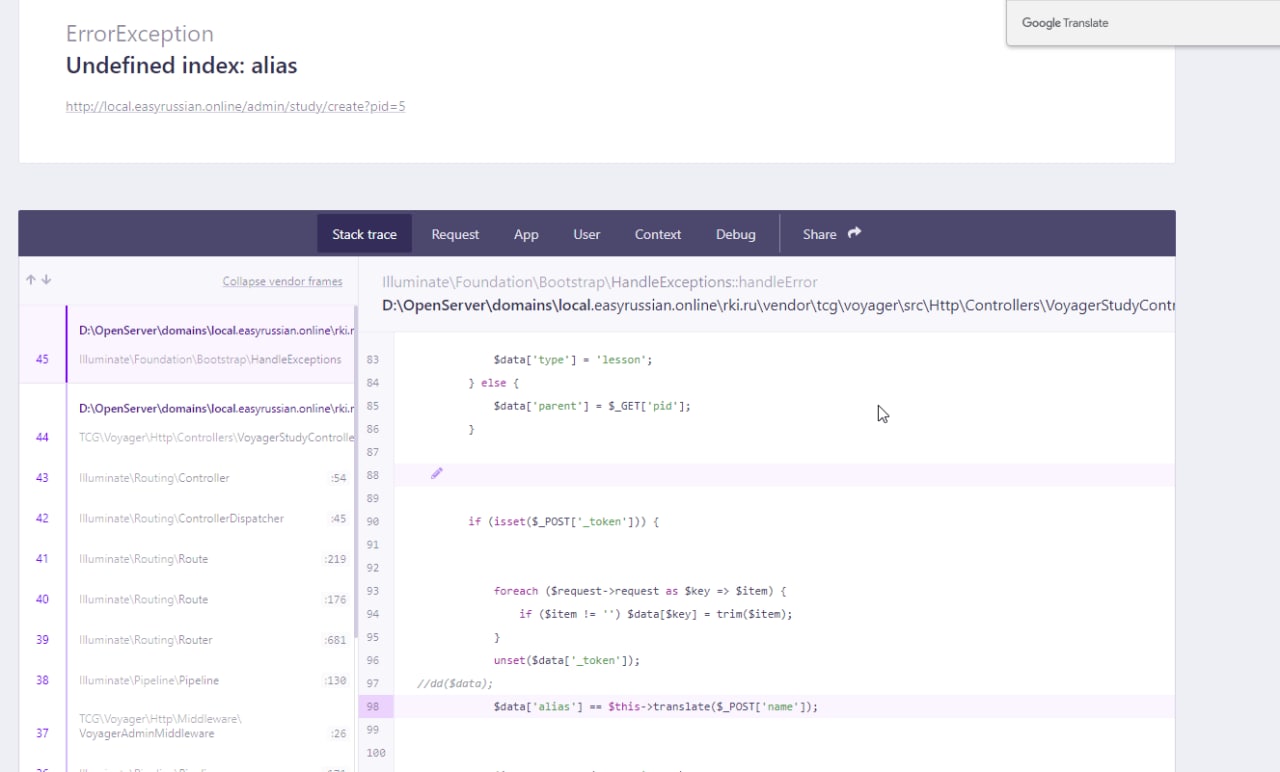Click the down arrow for next frame

(x=46, y=281)
